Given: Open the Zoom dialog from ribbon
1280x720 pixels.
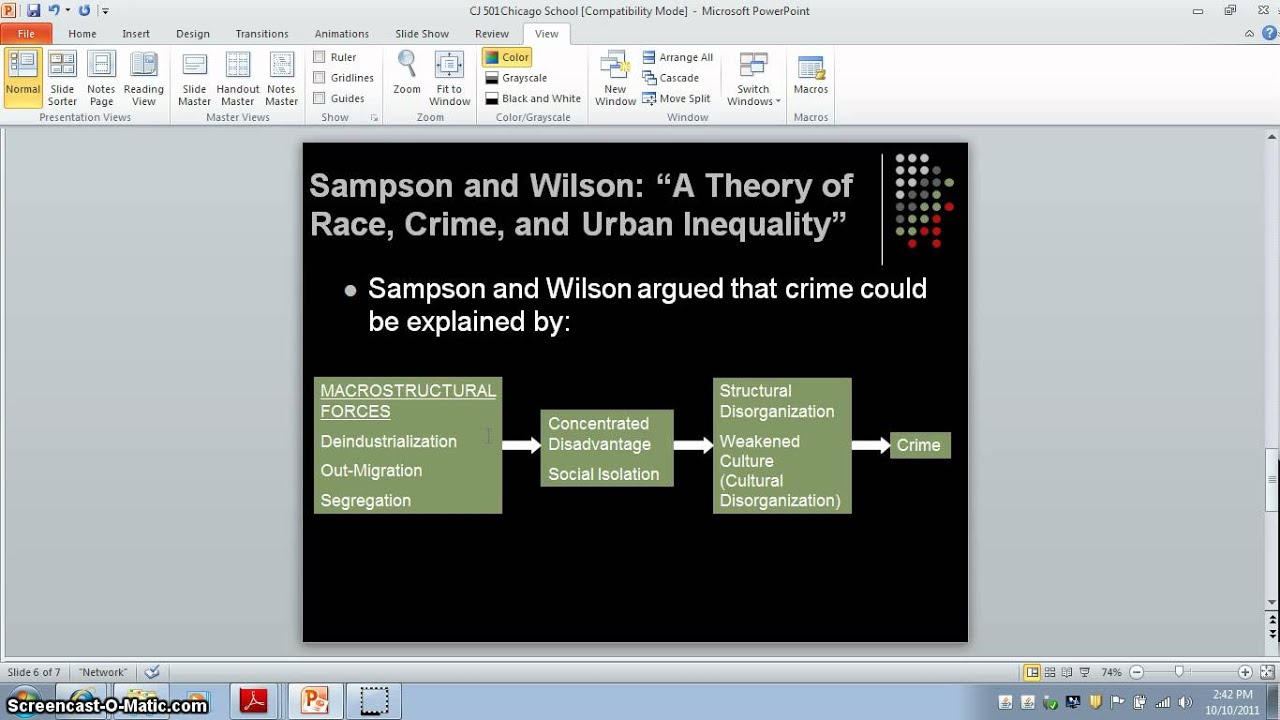Looking at the screenshot, I should tap(407, 73).
